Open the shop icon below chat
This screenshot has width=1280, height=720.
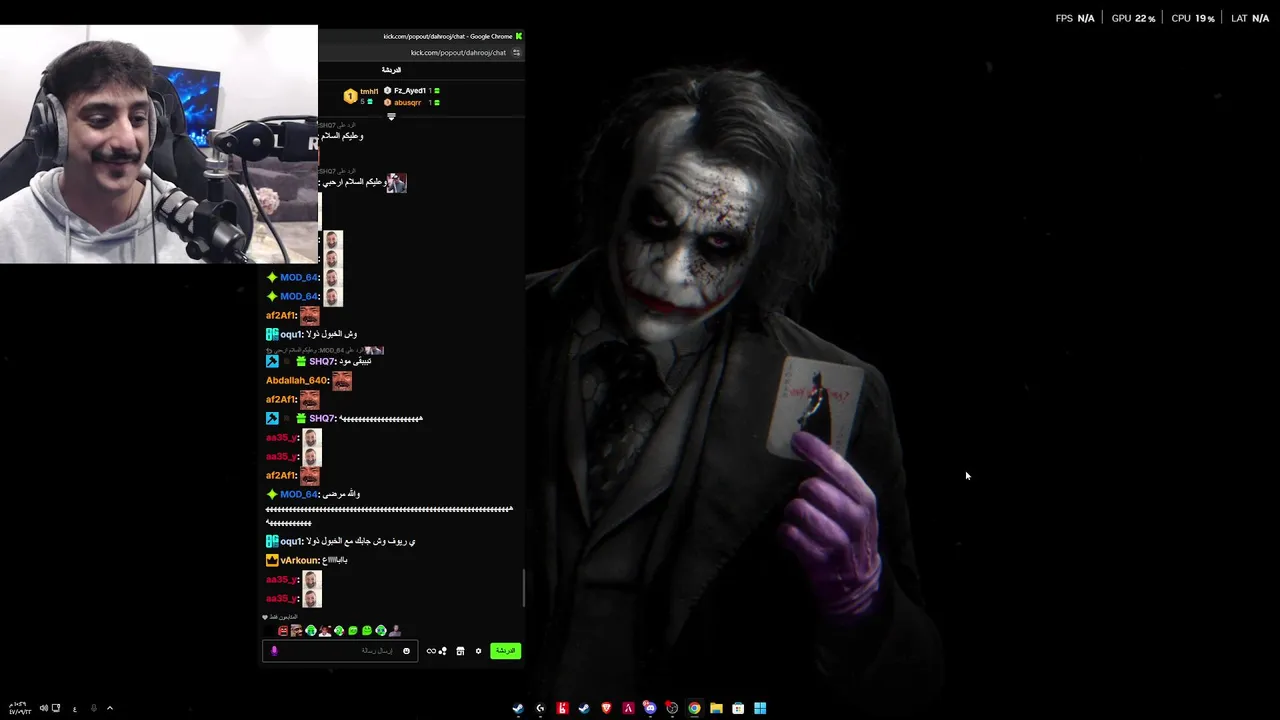coord(460,651)
